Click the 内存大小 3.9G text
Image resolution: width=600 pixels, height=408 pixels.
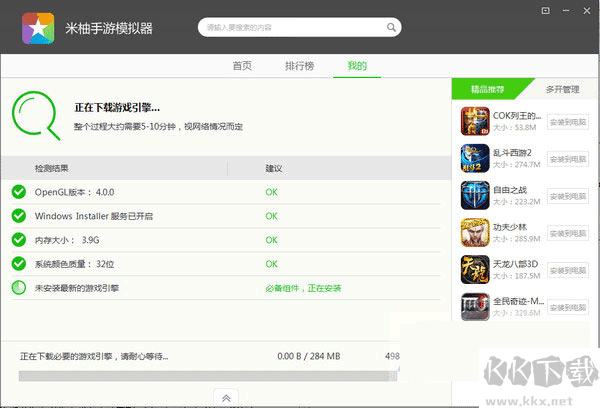tap(67, 240)
